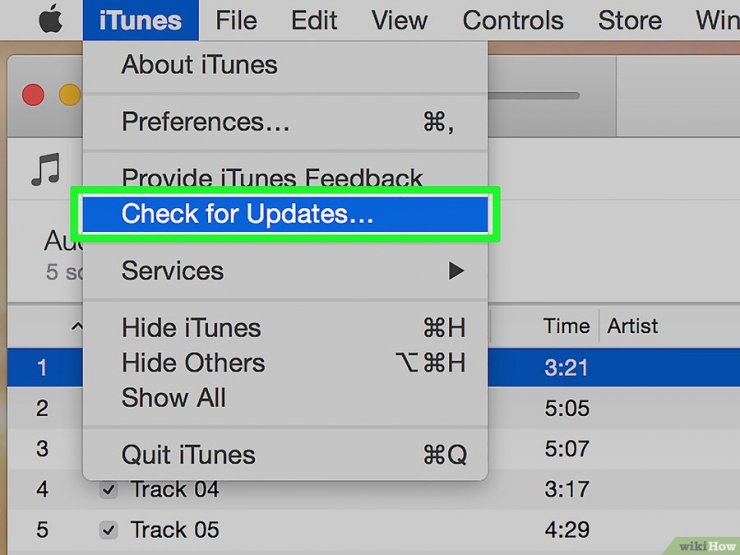This screenshot has height=555, width=740.
Task: Open the Apple logo menu
Action: click(50, 20)
